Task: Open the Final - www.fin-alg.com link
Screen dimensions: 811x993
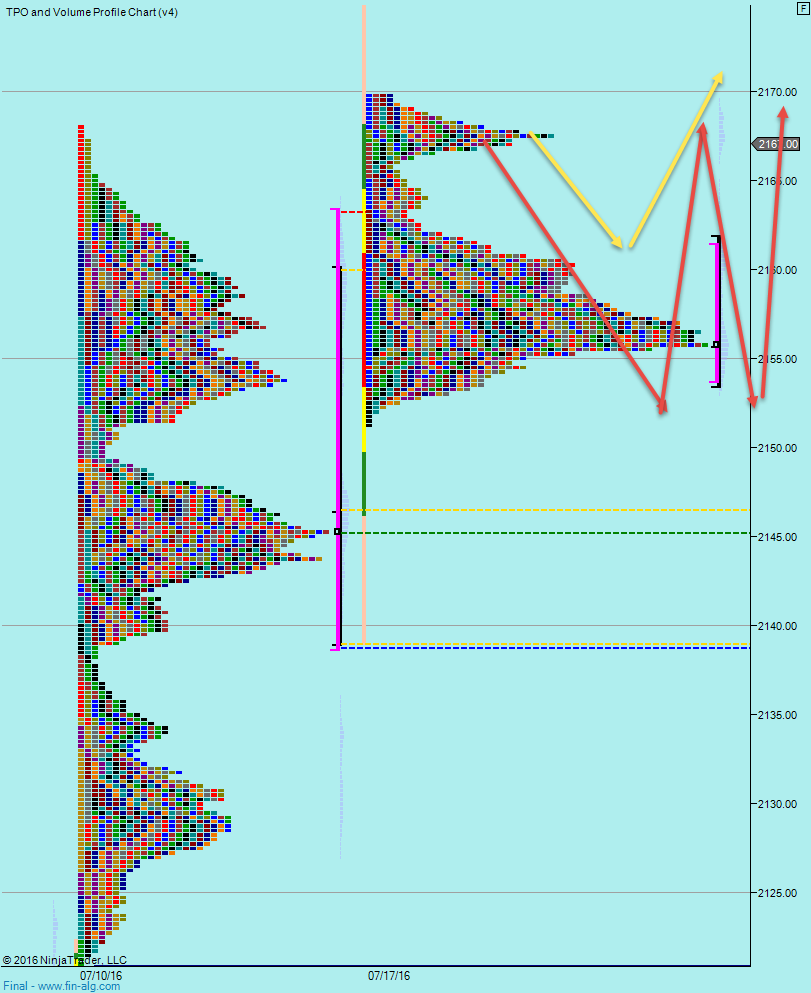Action: (60, 985)
